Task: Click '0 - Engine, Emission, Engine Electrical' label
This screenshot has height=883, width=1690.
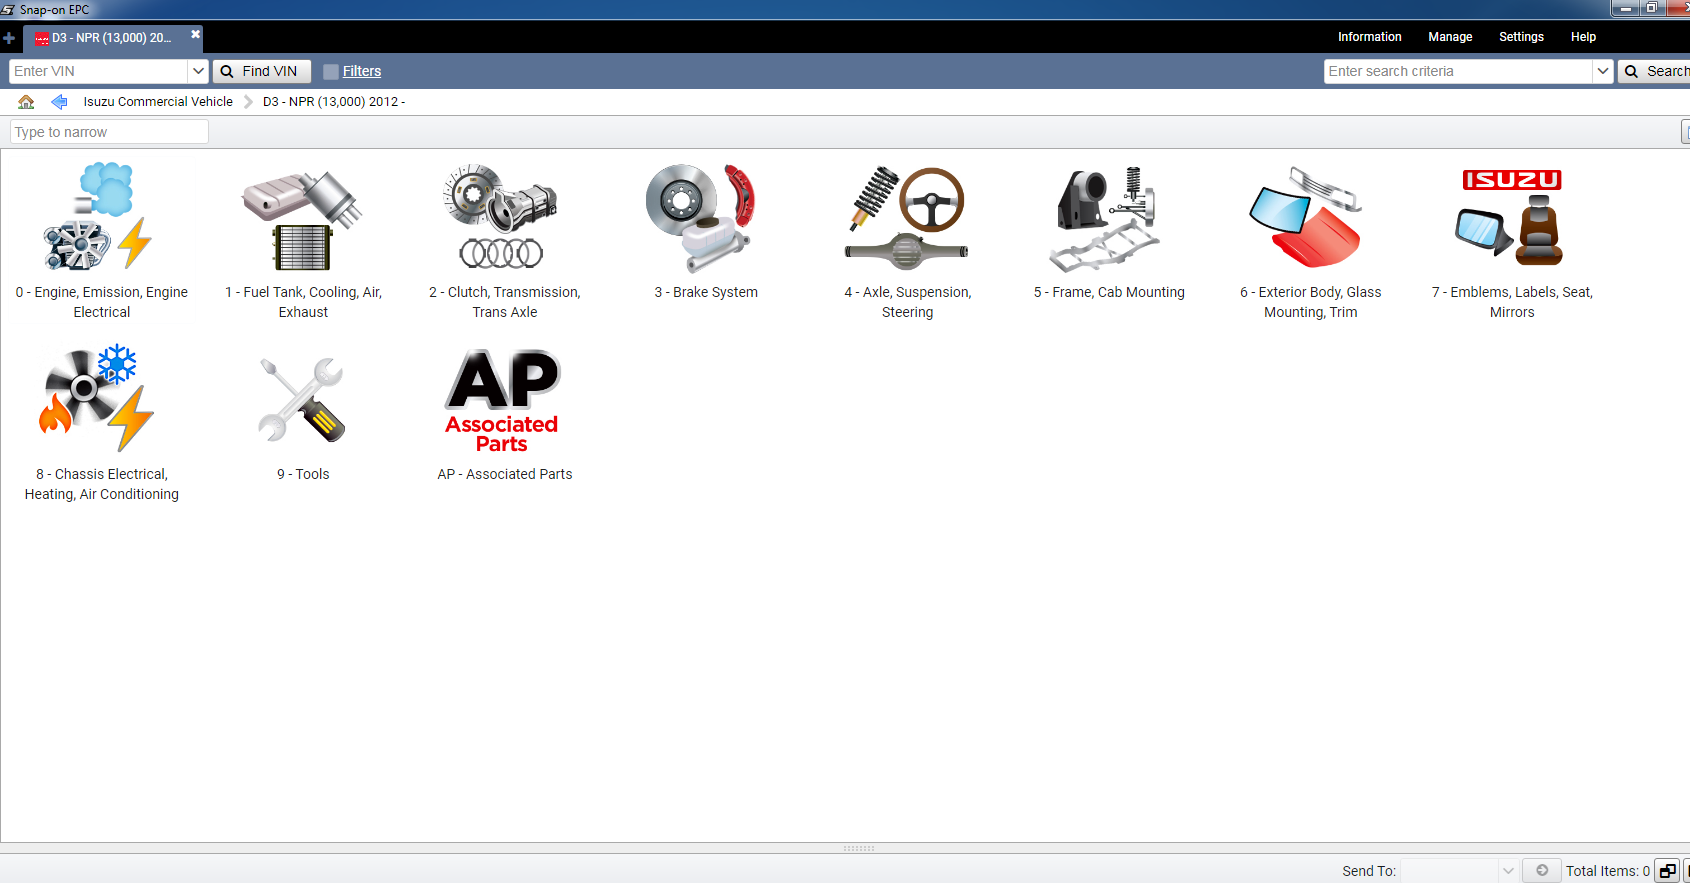Action: pos(102,302)
